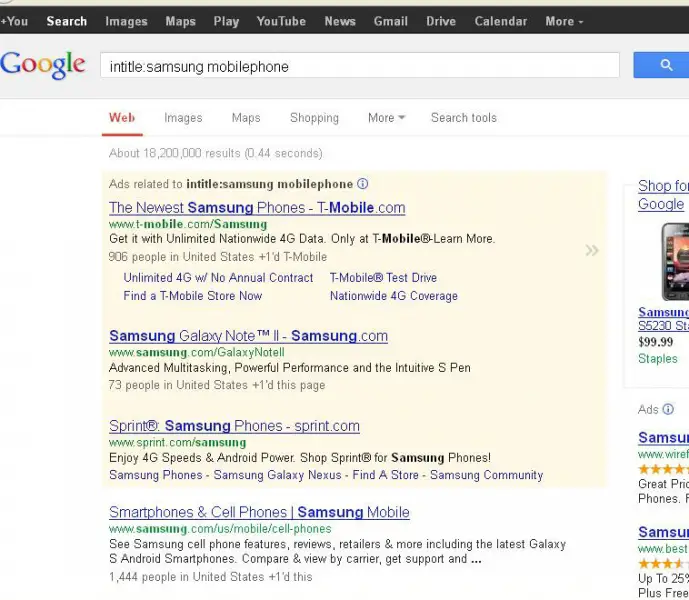Image resolution: width=689 pixels, height=600 pixels.
Task: Focus the search box containing intitle:samsung mobilephone
Action: [x=360, y=65]
